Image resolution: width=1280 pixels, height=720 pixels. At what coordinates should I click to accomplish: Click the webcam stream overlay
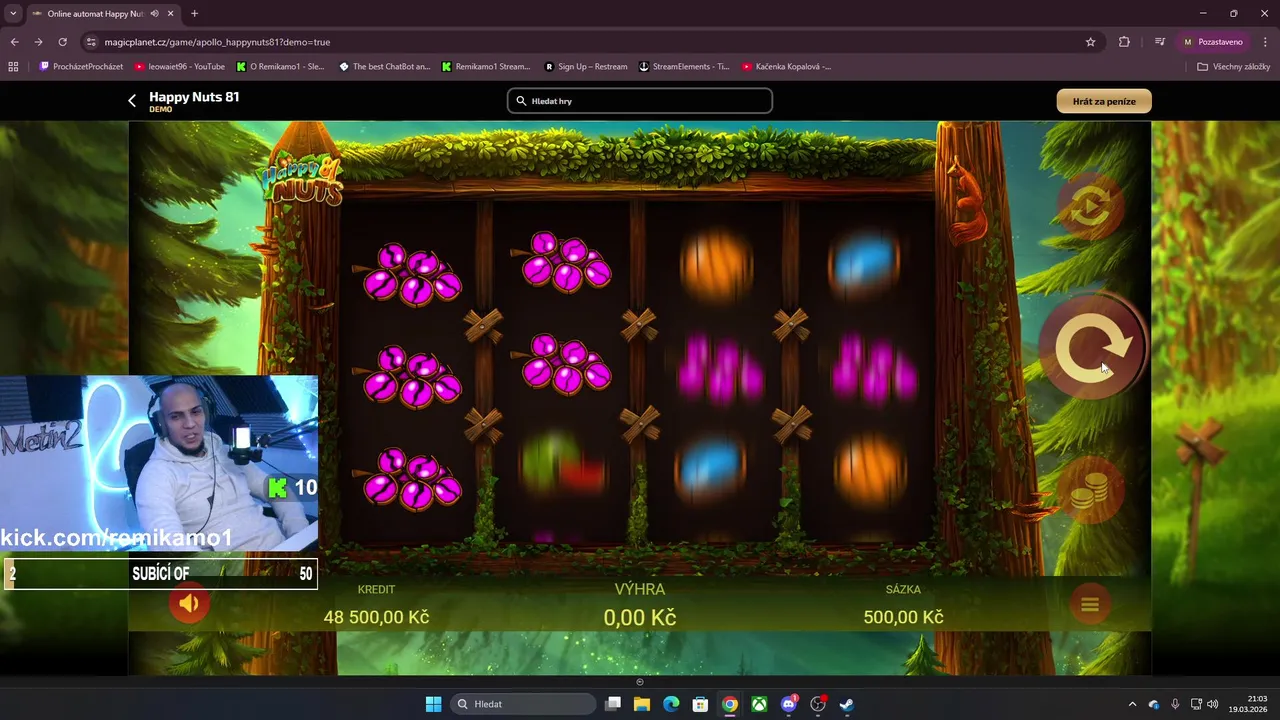click(x=159, y=463)
